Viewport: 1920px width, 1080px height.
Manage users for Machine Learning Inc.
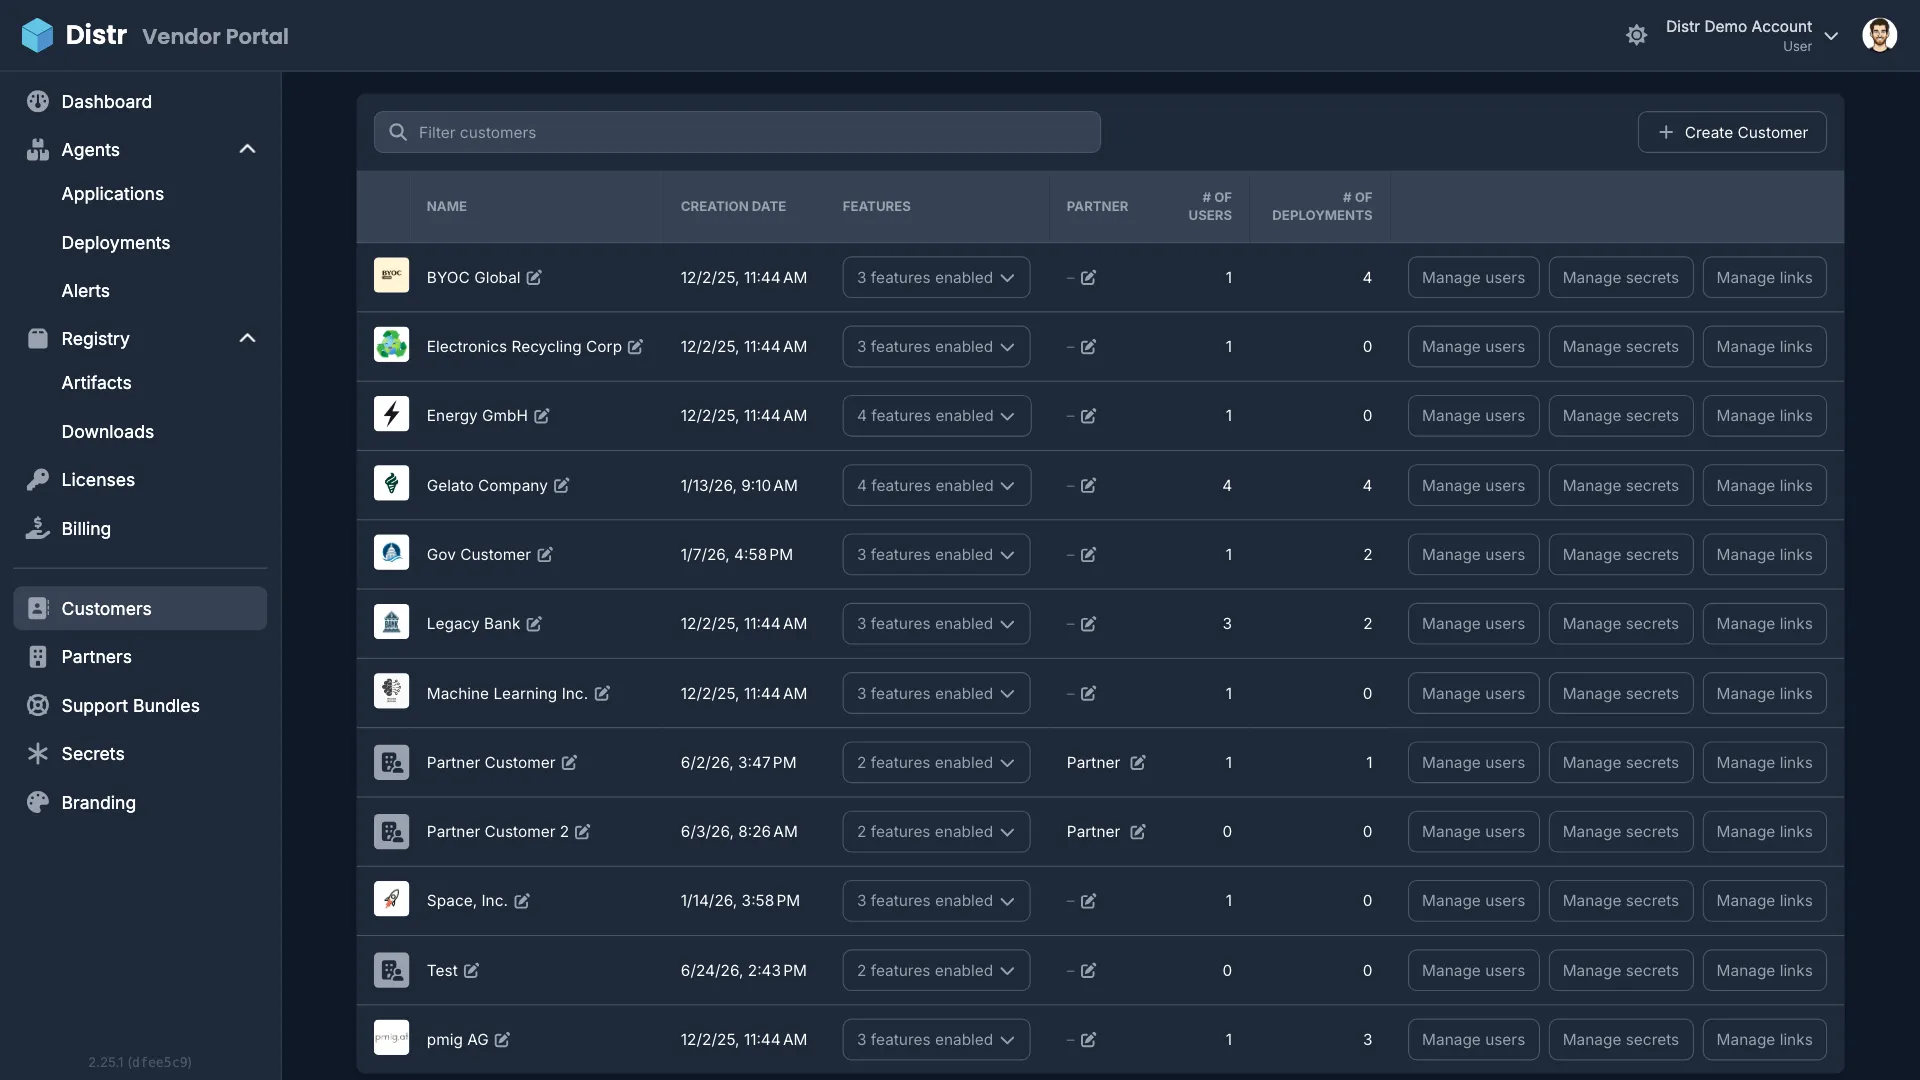[1473, 693]
